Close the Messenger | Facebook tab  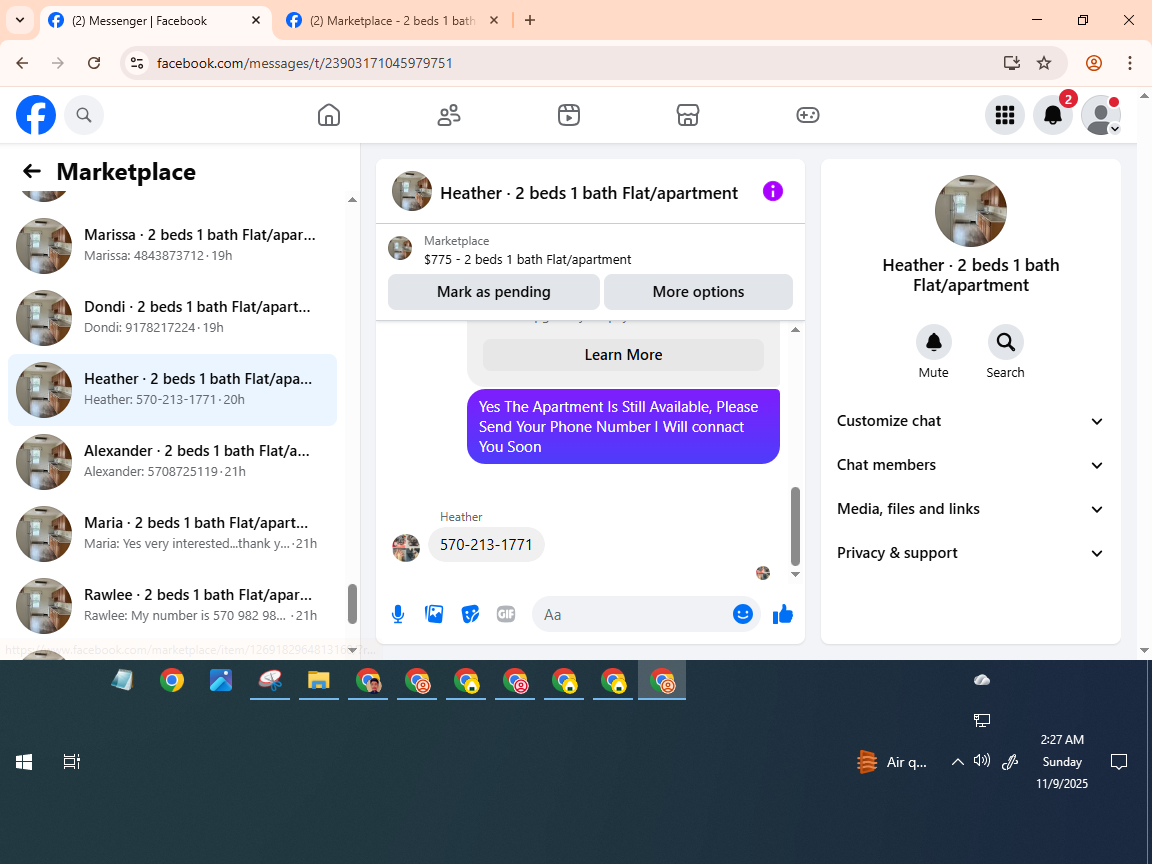[256, 21]
